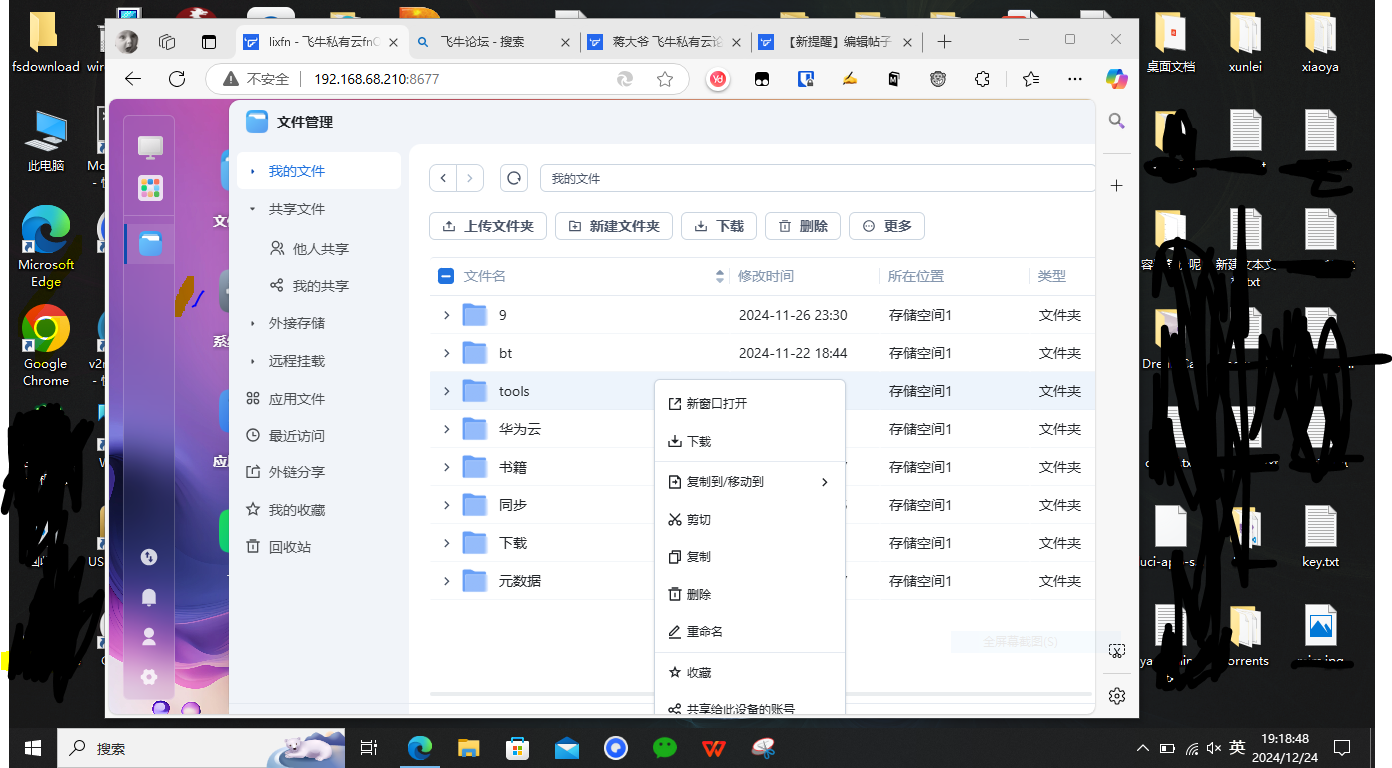Viewport: 1392px width, 768px height.
Task: Expand the 书籍 folder chevron
Action: click(x=447, y=467)
